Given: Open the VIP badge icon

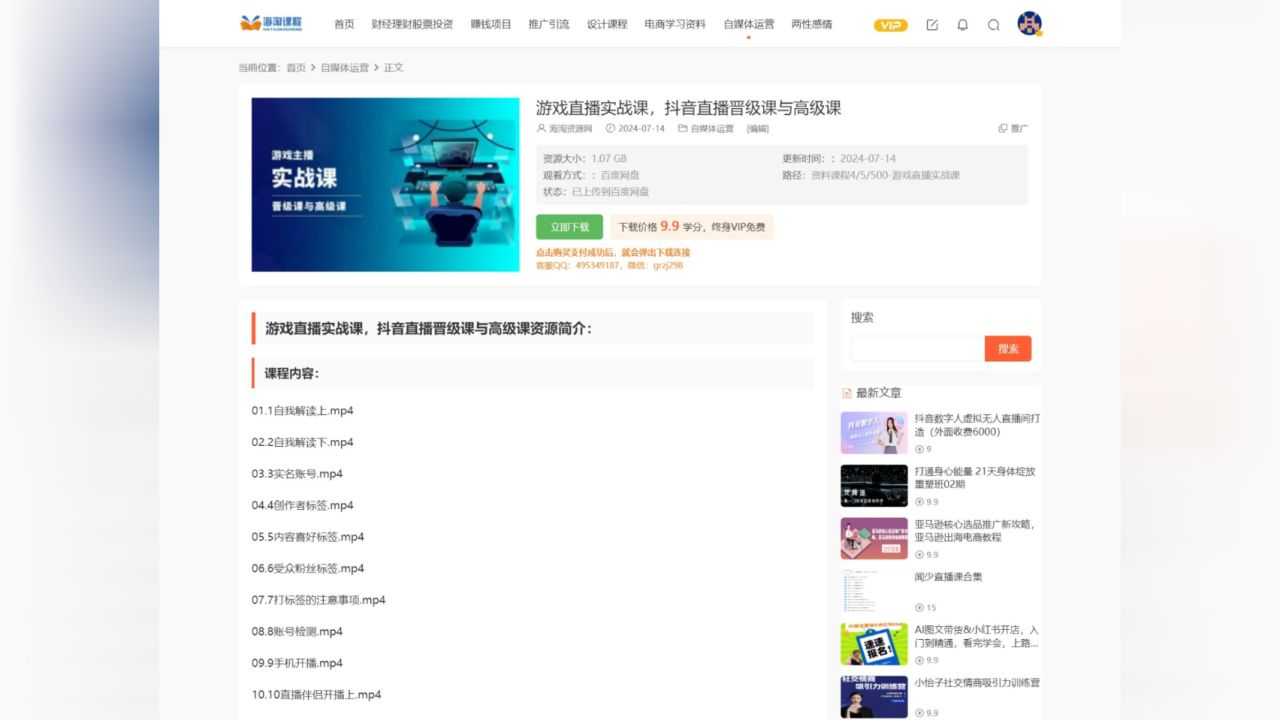Looking at the screenshot, I should tap(891, 25).
